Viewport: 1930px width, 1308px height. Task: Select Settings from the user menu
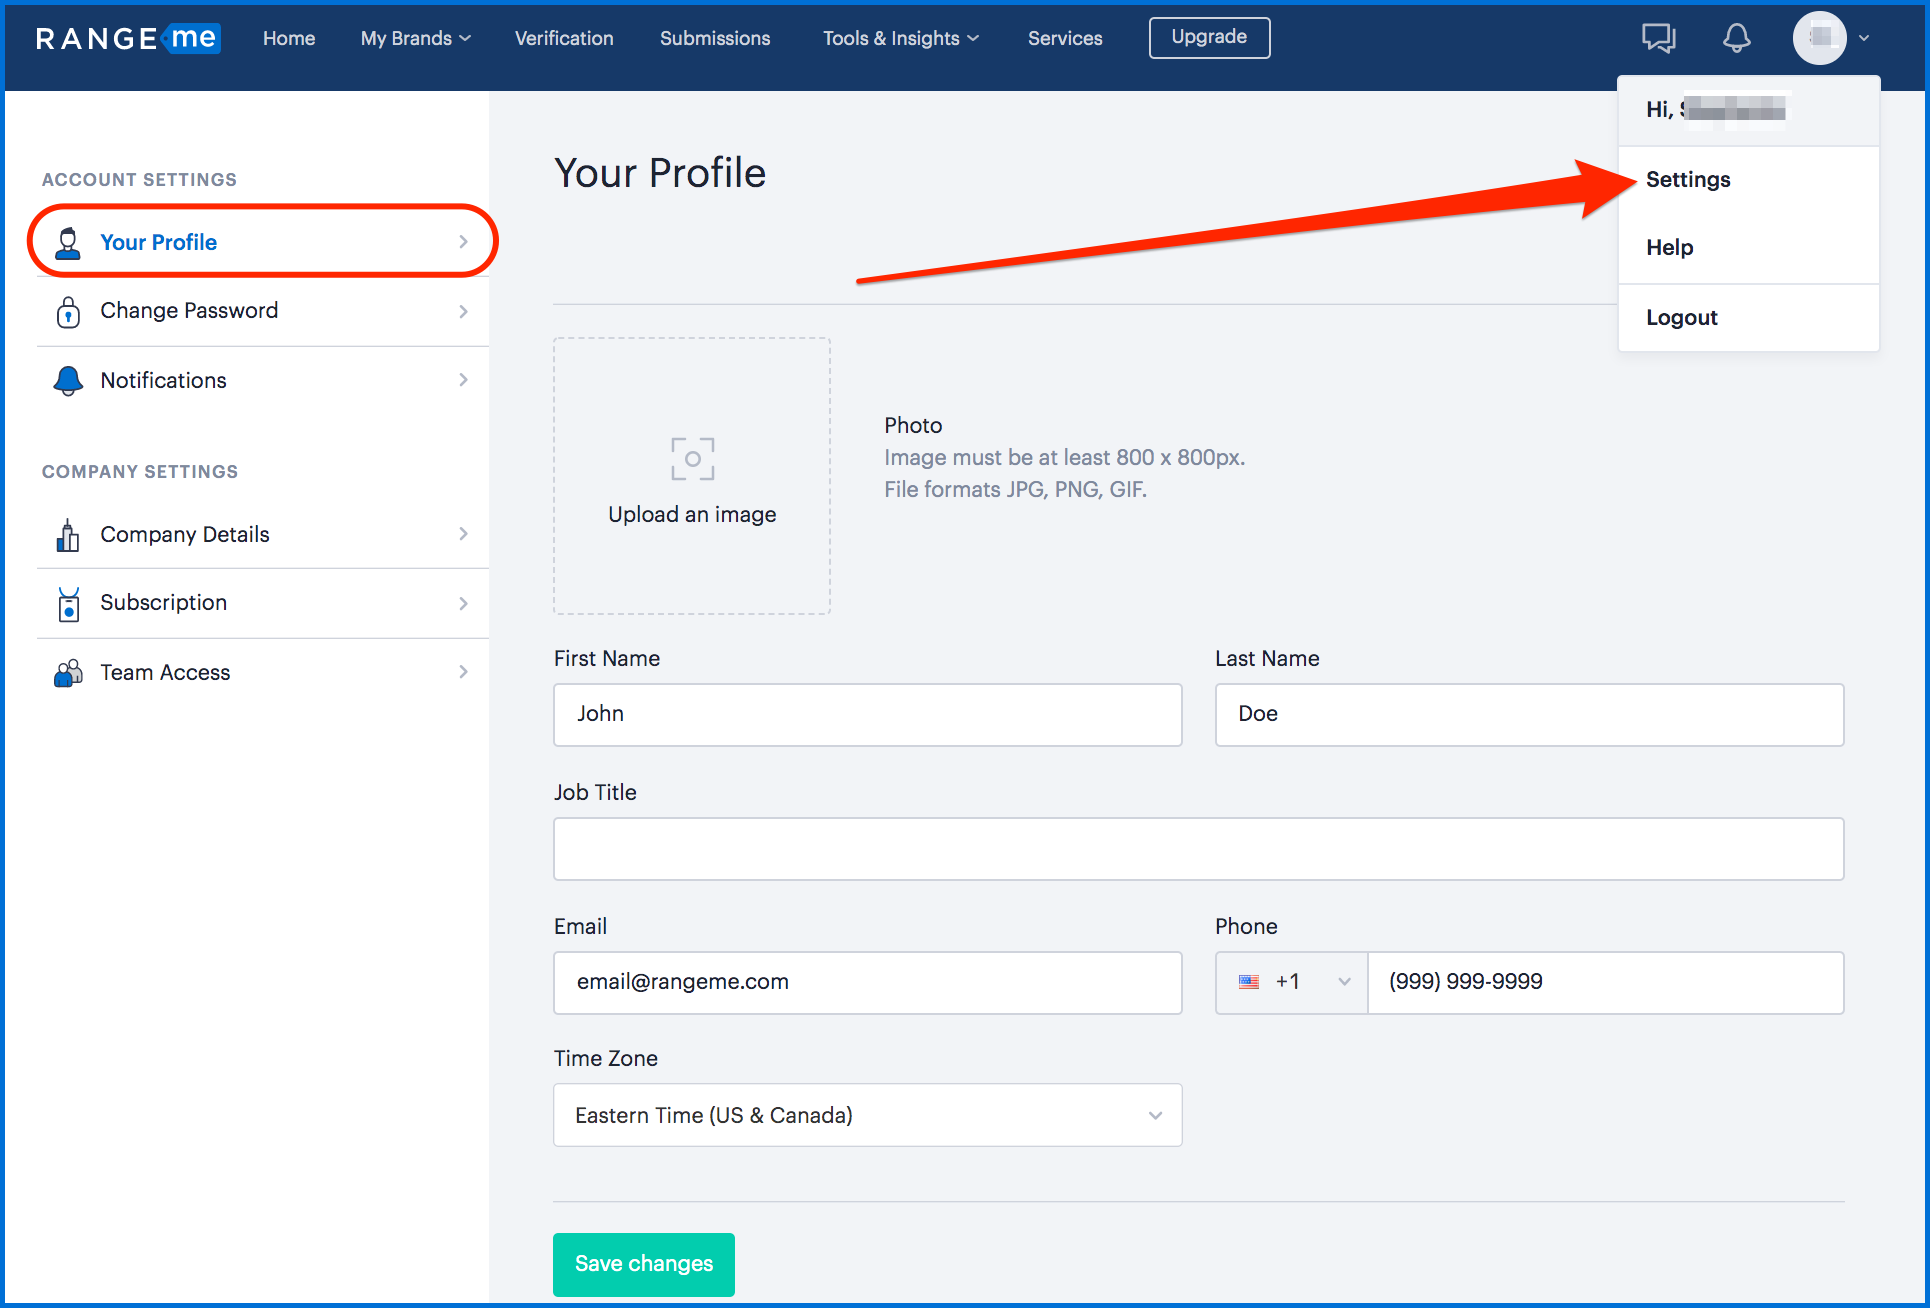(1688, 180)
